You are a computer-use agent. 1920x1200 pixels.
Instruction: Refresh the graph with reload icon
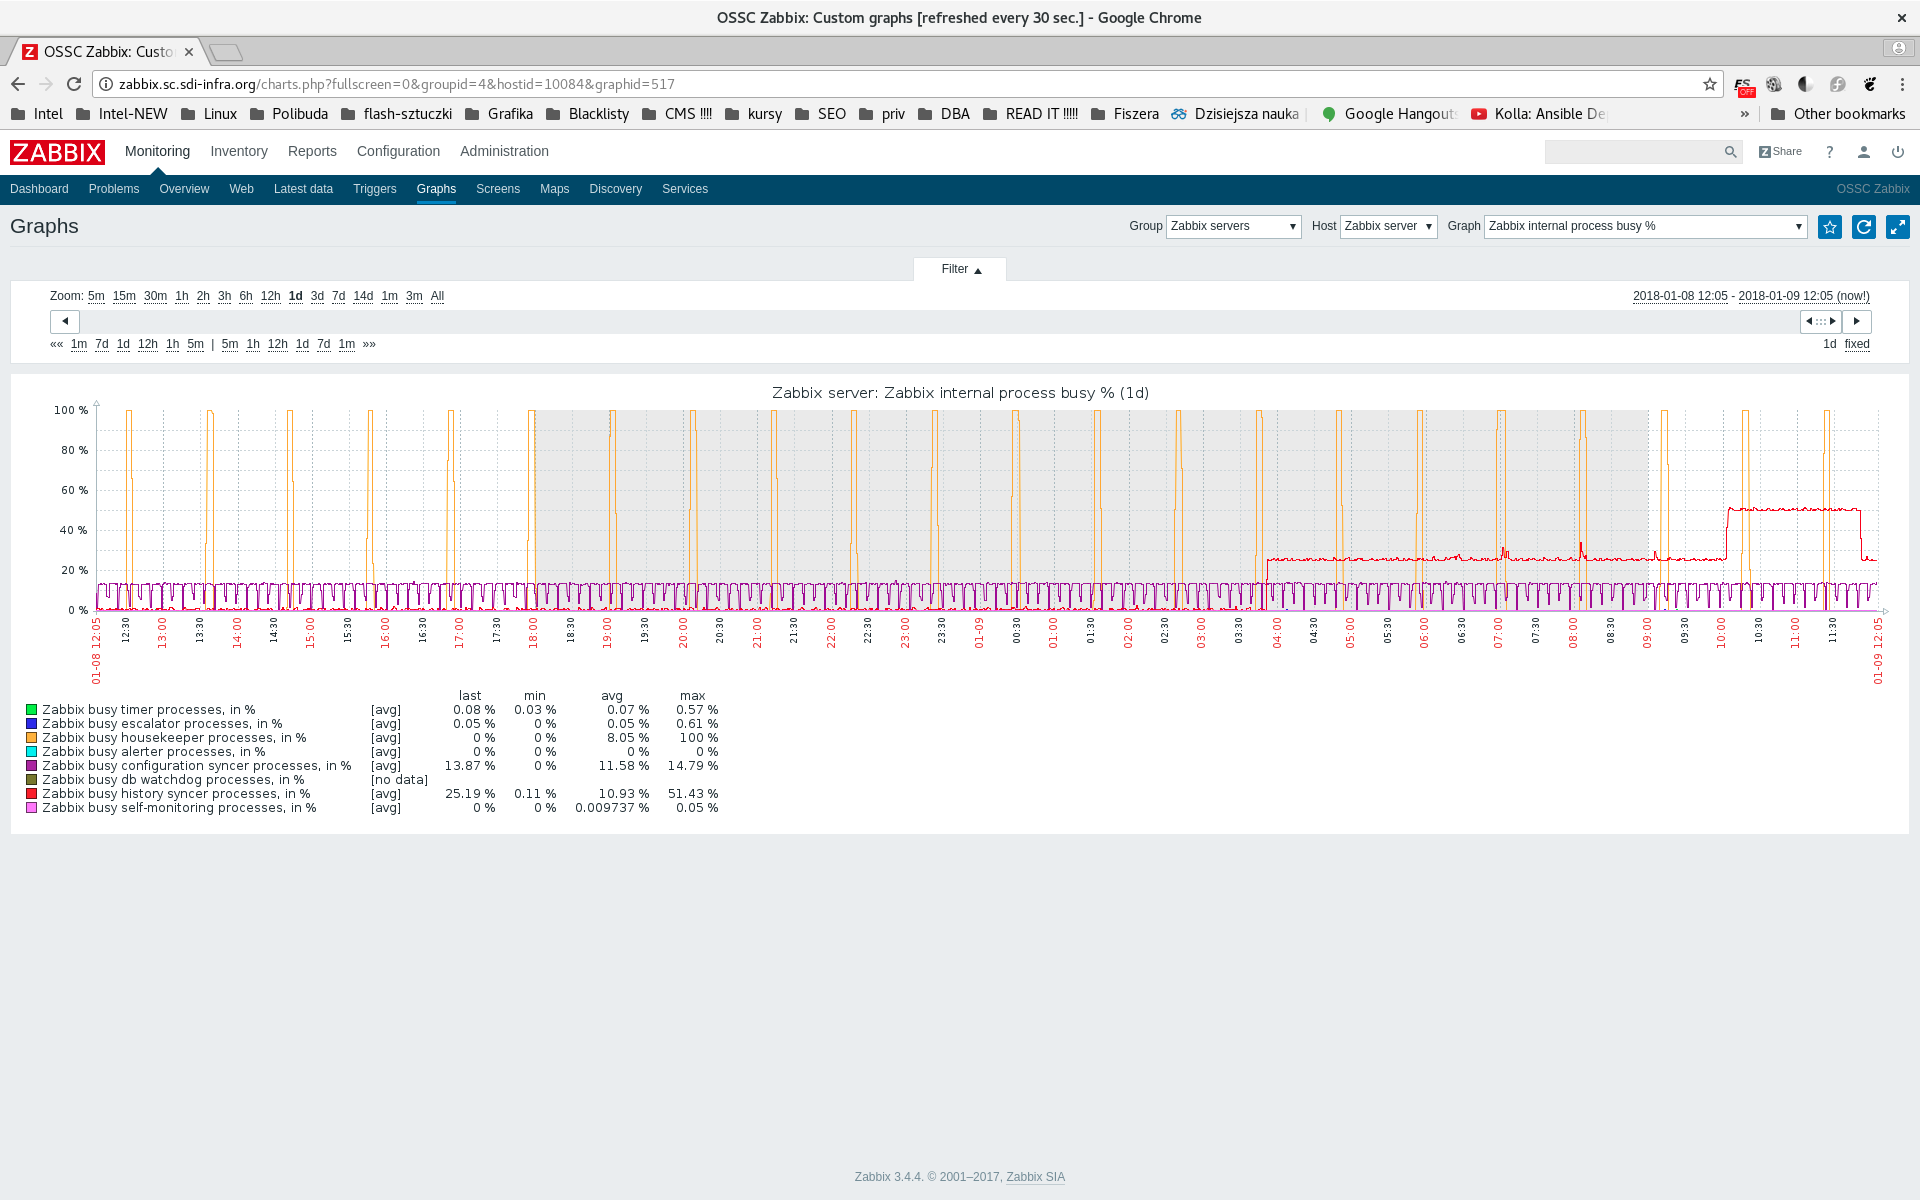pos(1864,227)
